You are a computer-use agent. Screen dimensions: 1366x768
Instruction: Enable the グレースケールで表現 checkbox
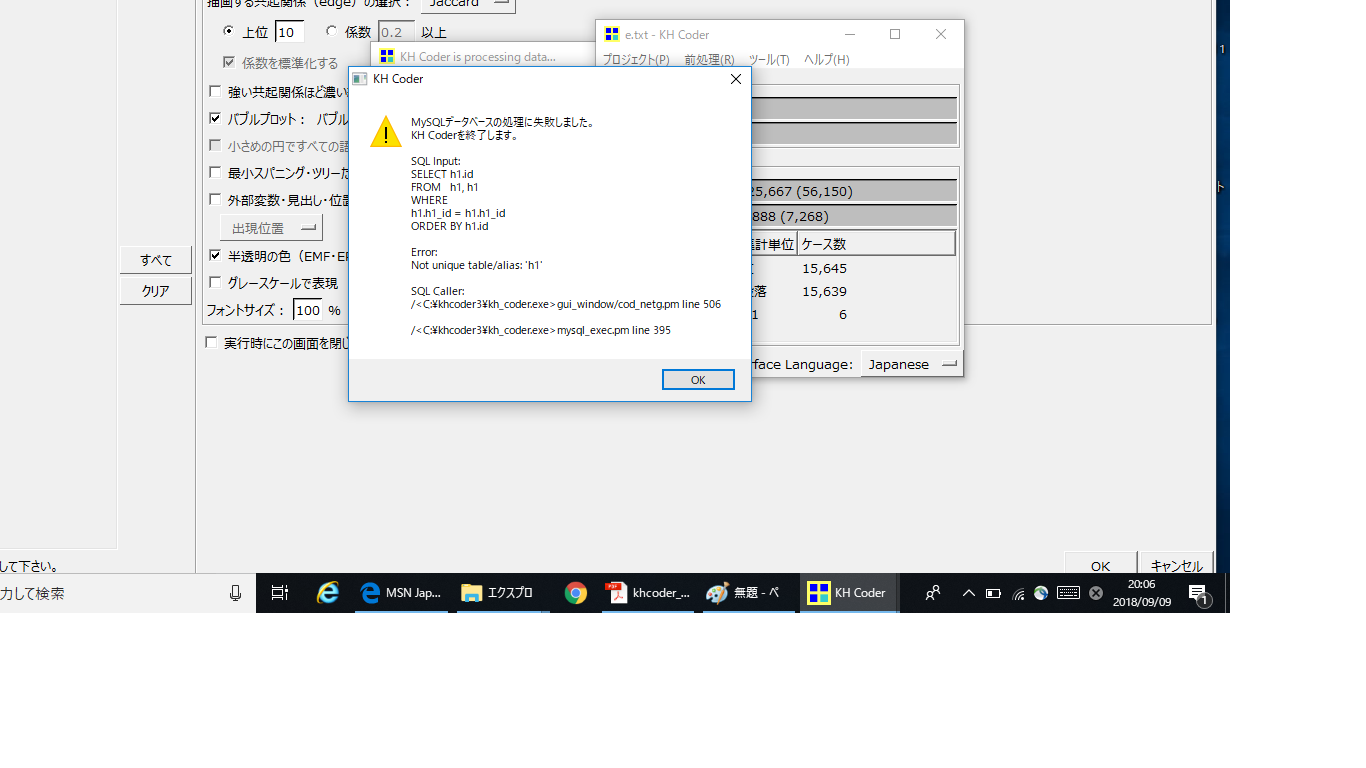click(x=215, y=283)
